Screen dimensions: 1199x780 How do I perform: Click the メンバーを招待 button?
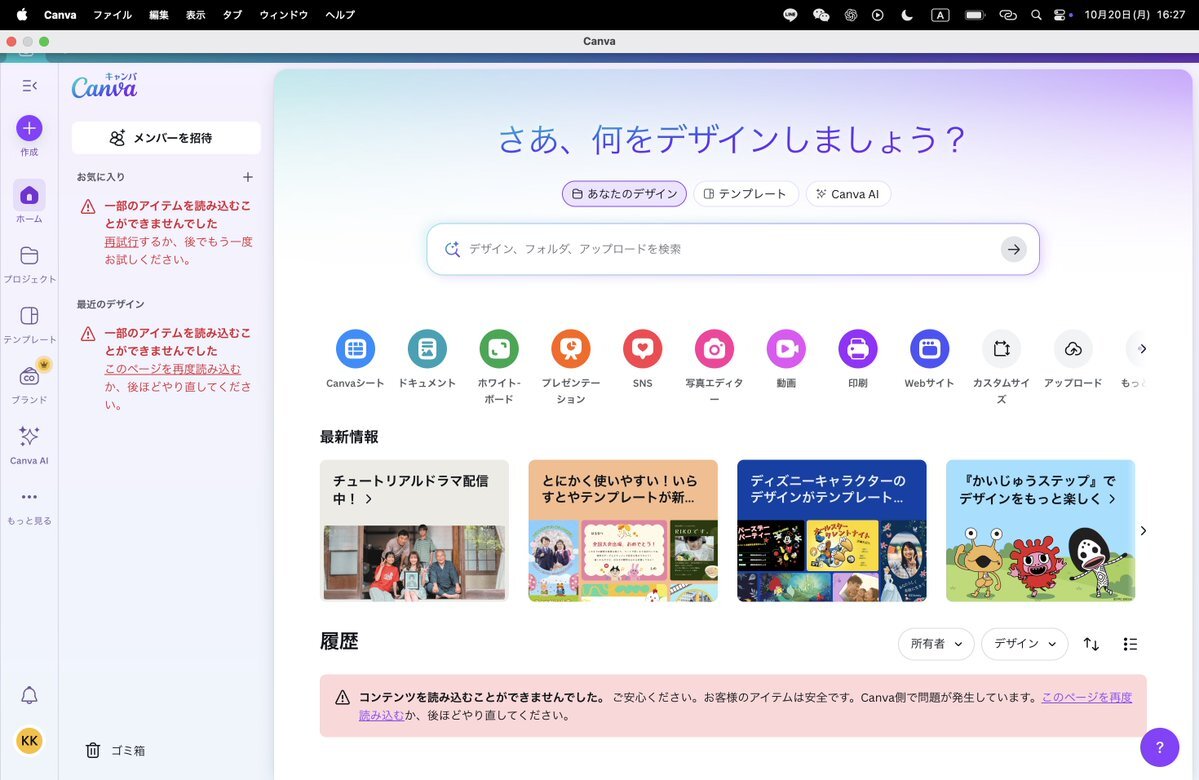(166, 138)
